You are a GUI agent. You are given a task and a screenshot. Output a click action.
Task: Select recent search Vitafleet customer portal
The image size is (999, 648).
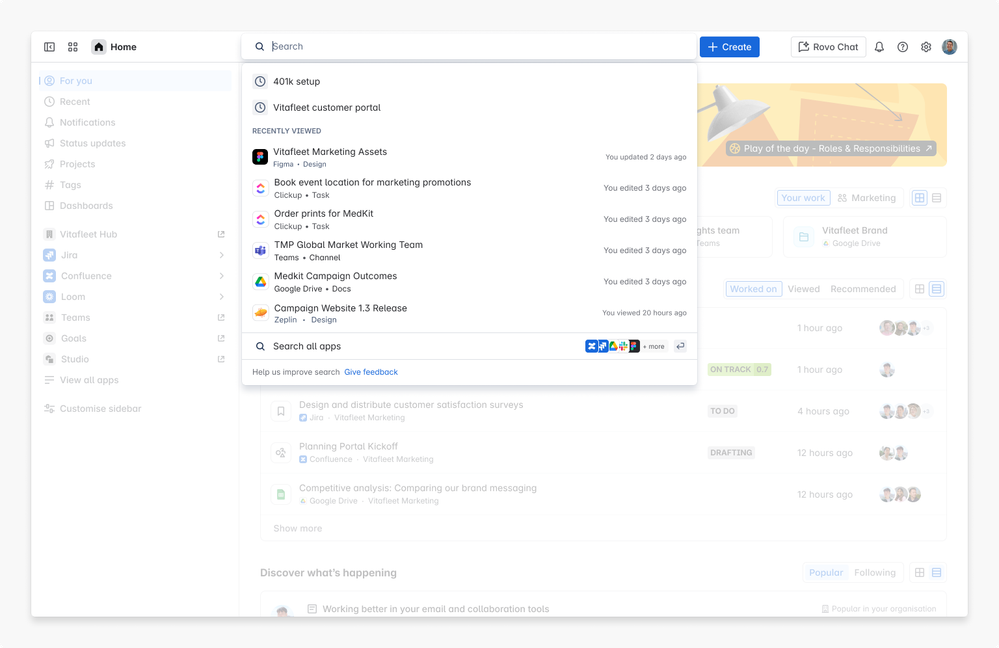470,108
